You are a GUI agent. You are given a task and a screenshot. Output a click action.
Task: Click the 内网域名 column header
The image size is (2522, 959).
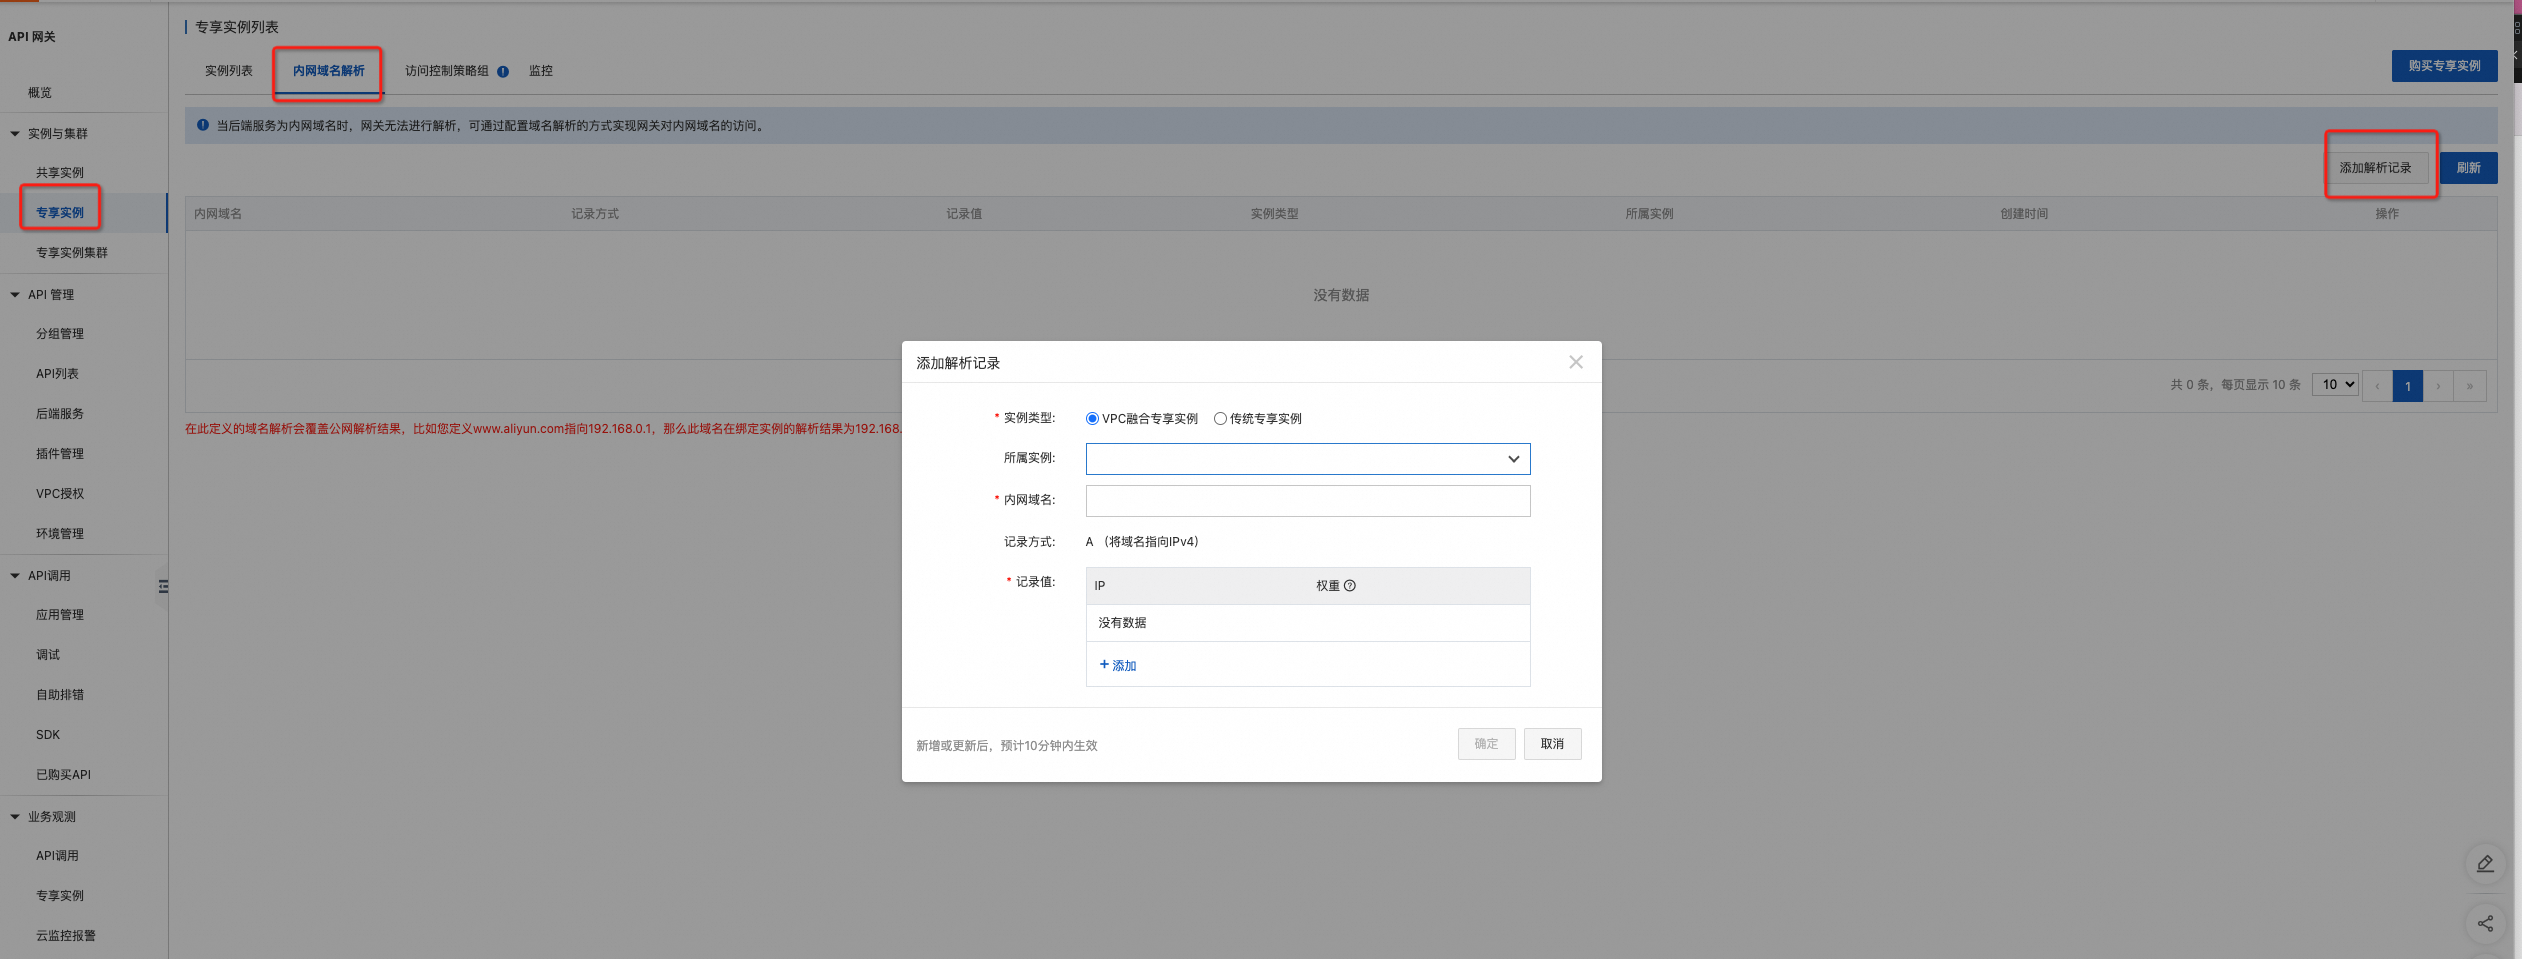point(218,214)
